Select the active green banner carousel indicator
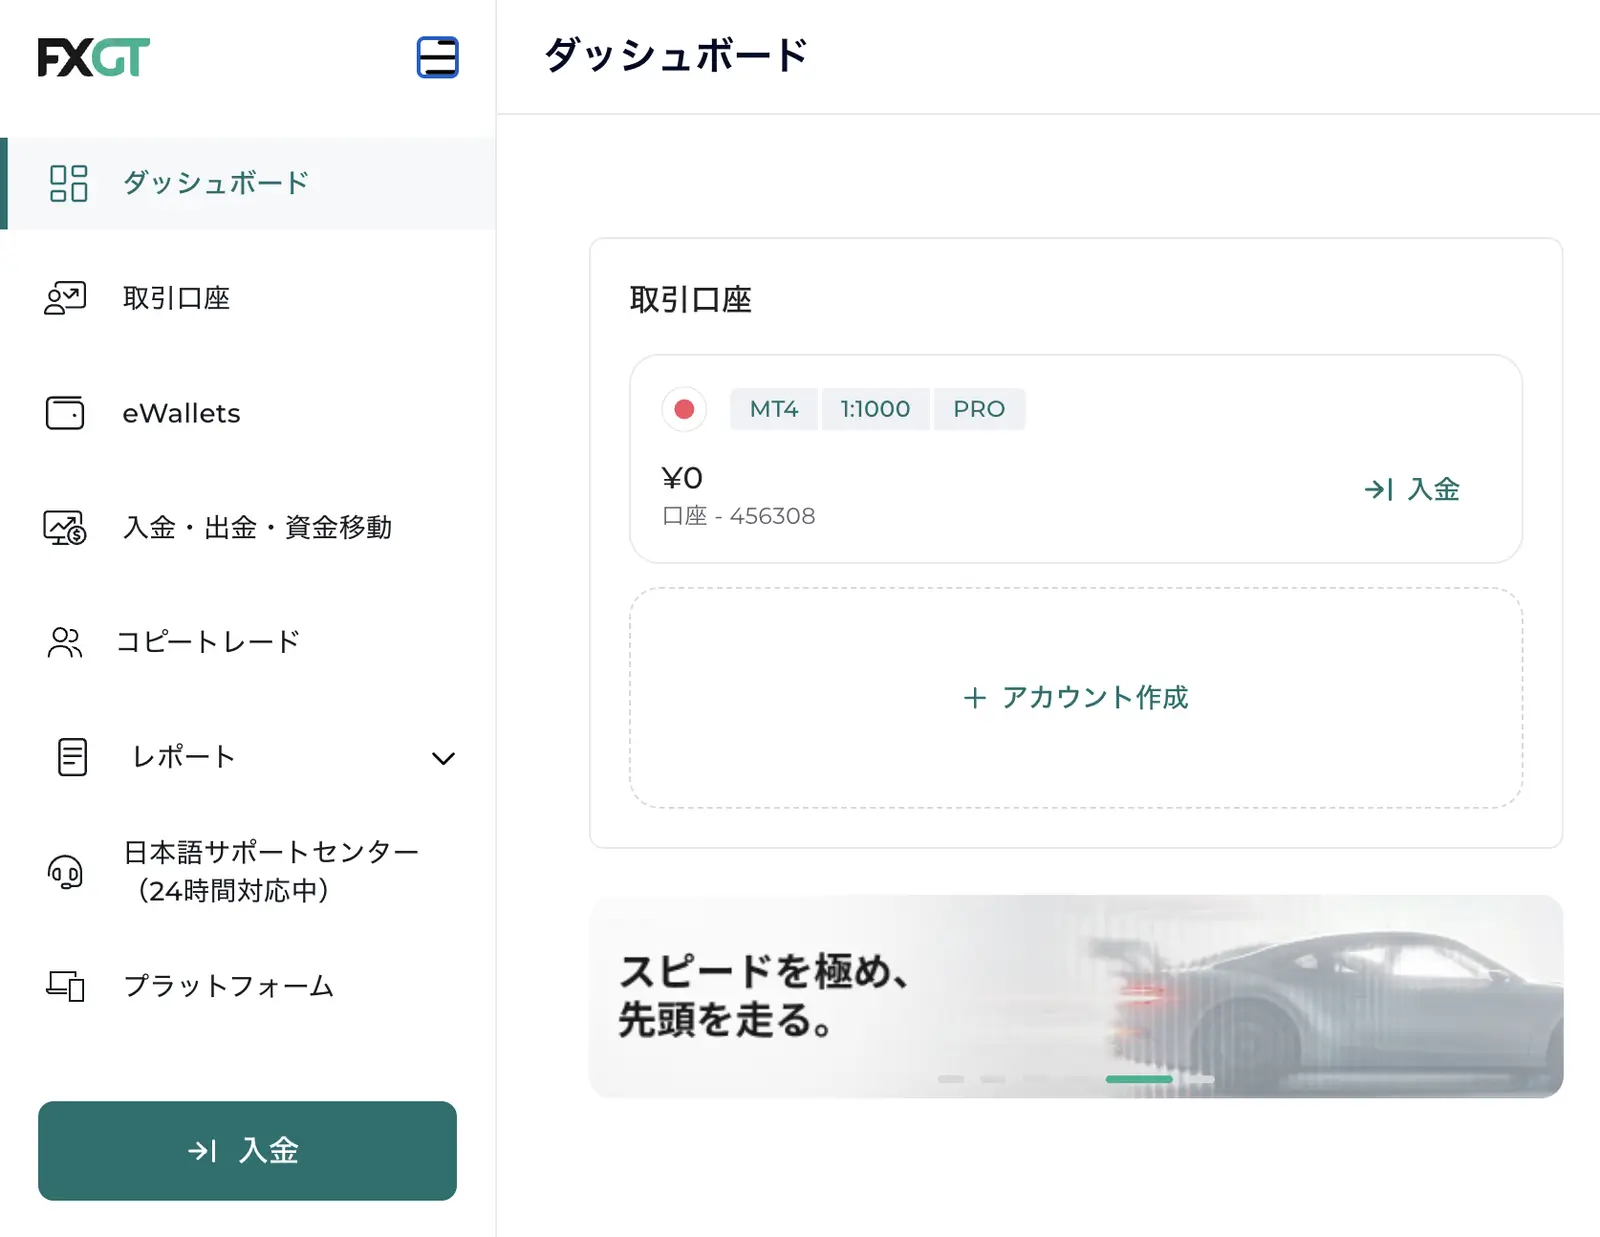Viewport: 1600px width, 1237px height. 1139,1079
